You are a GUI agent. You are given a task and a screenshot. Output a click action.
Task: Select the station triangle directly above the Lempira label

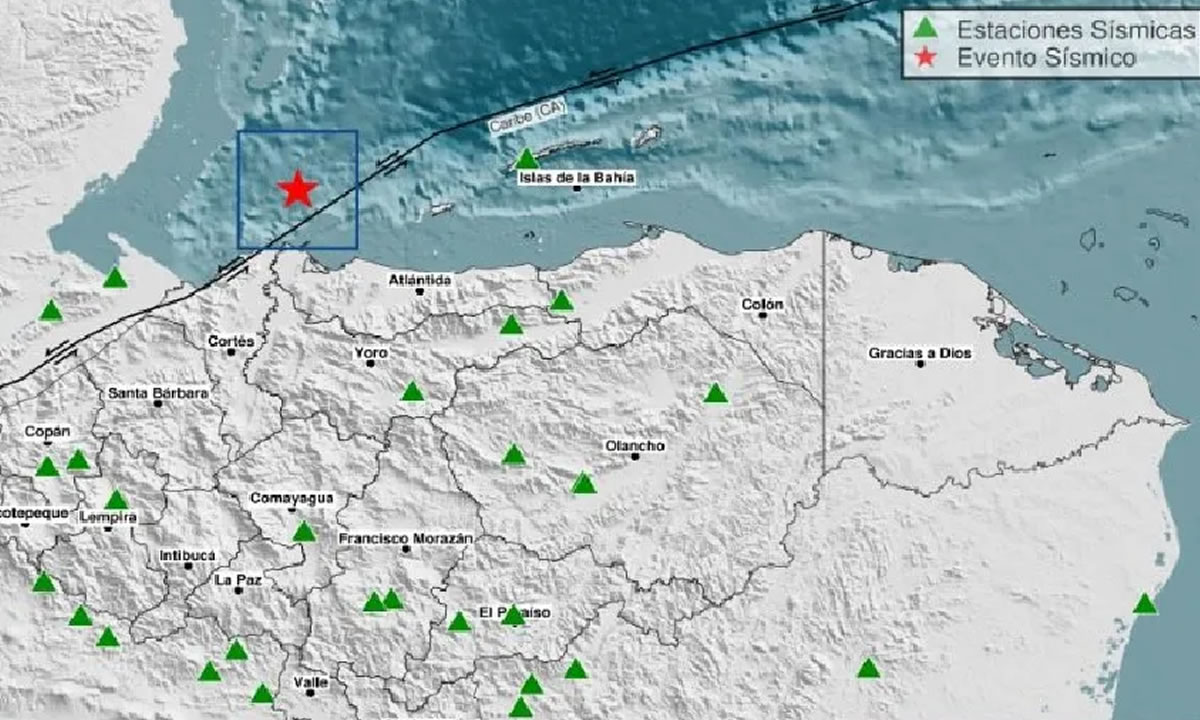point(117,500)
